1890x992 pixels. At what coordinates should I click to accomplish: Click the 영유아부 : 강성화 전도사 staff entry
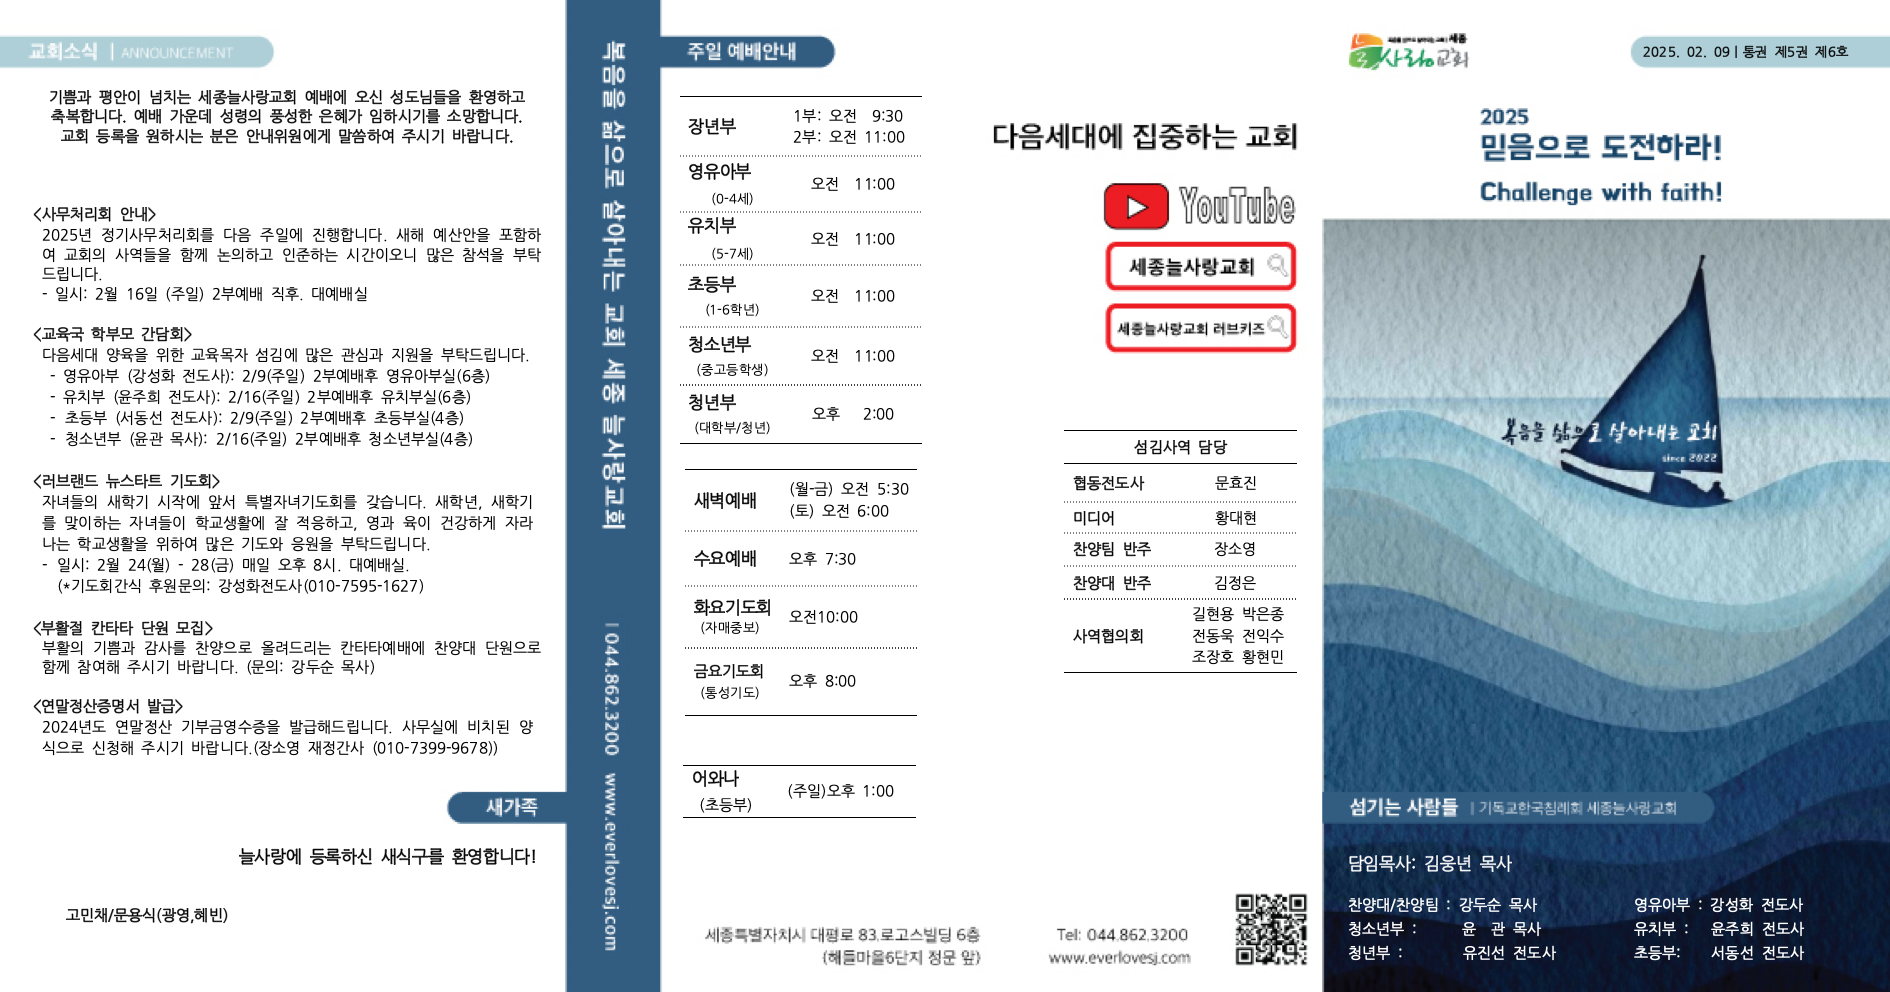click(1718, 904)
